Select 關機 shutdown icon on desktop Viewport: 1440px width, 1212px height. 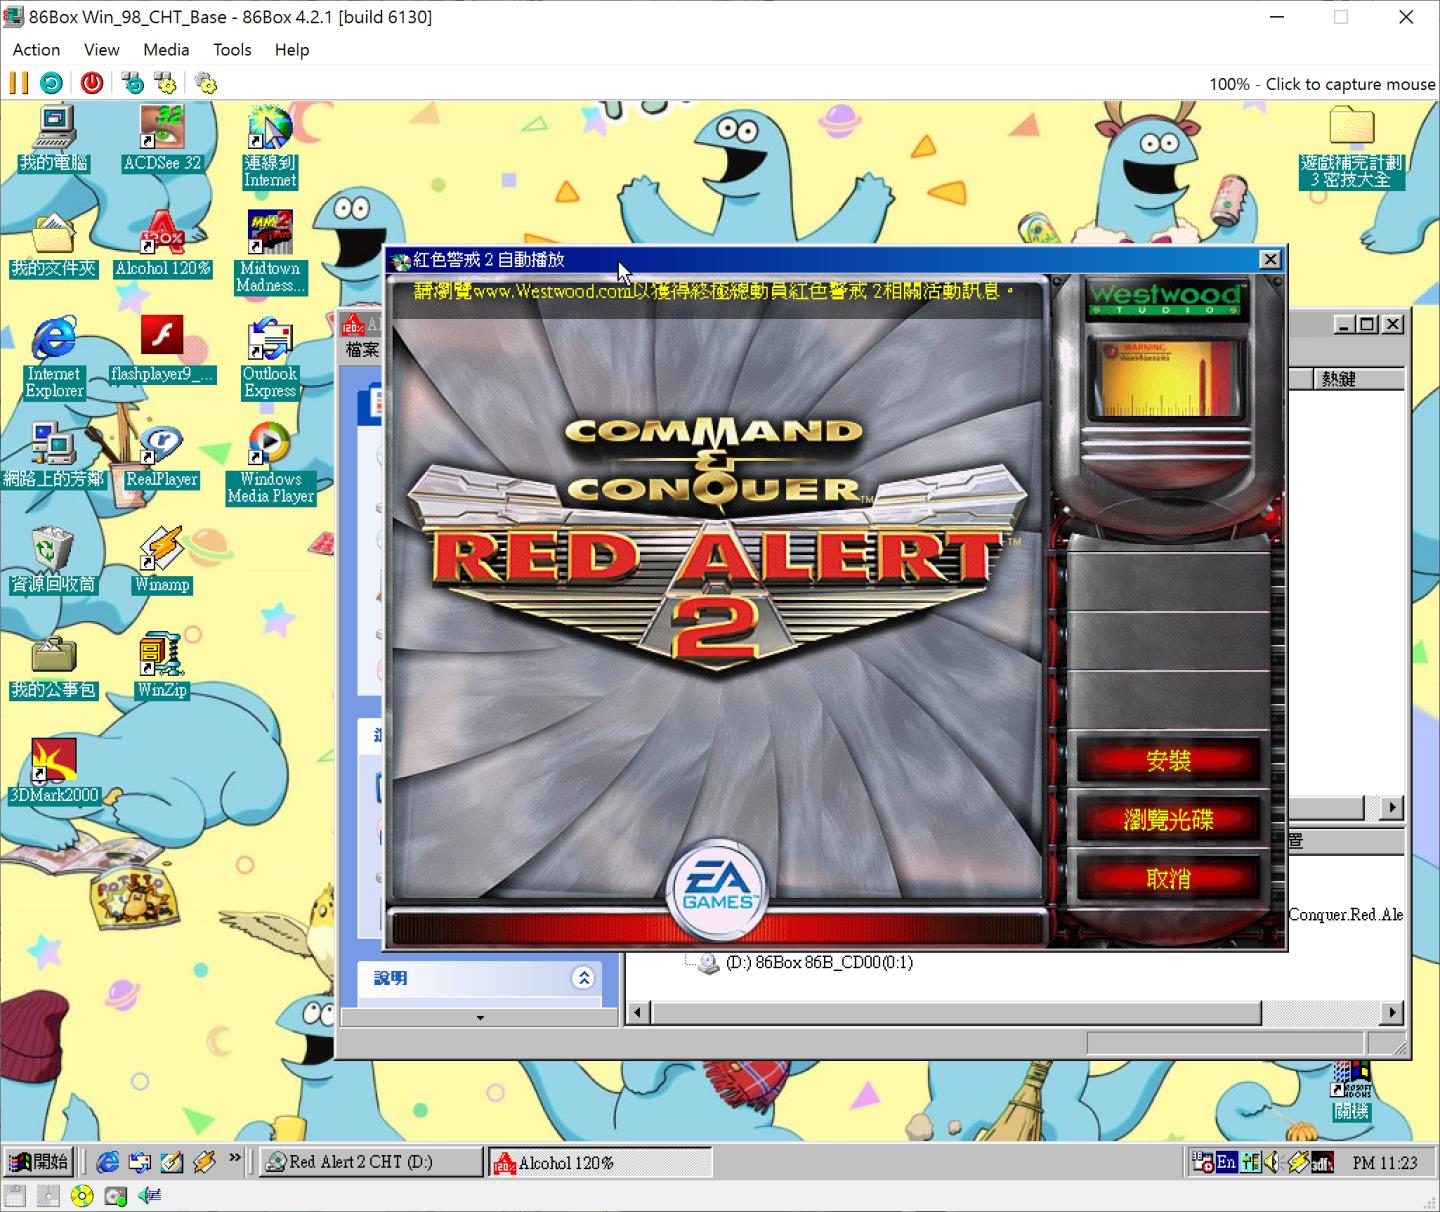click(1352, 1092)
